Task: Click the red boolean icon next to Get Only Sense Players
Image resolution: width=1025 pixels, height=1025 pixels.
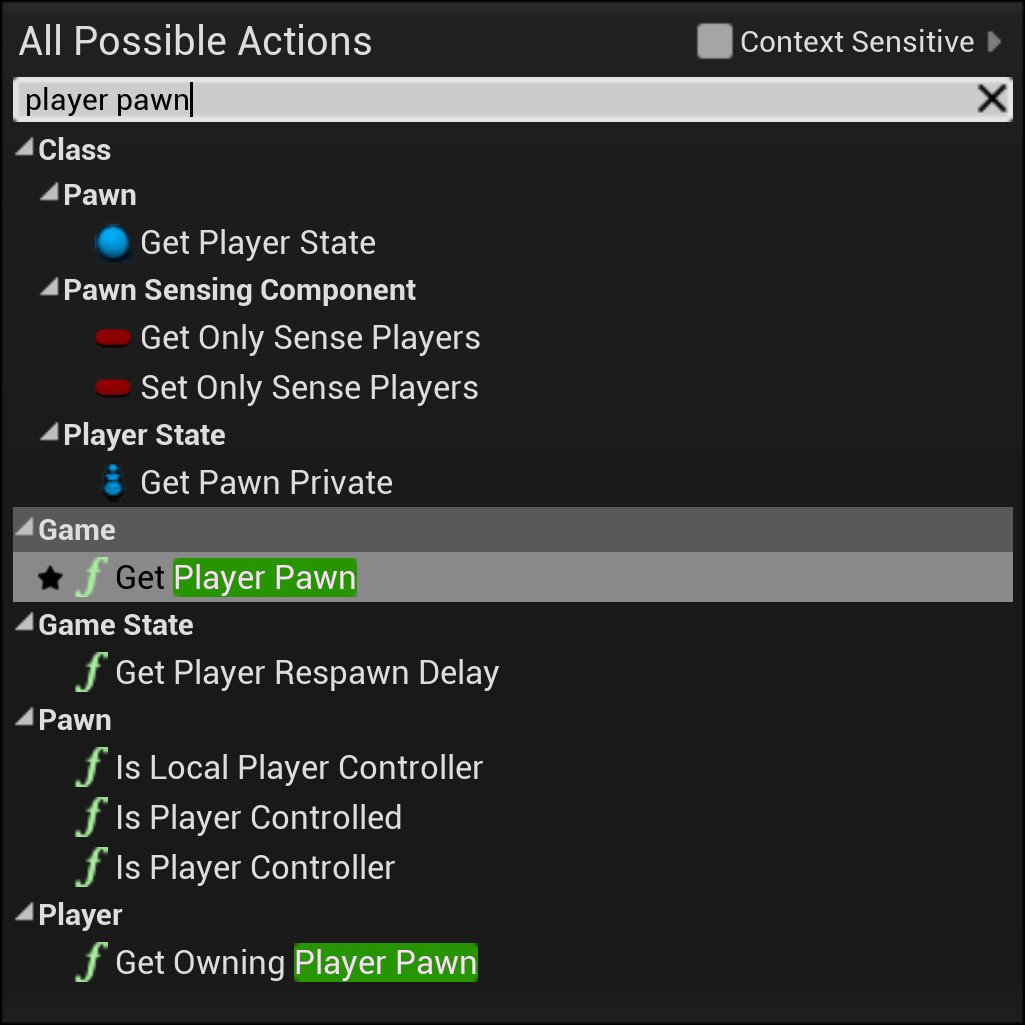Action: tap(113, 337)
